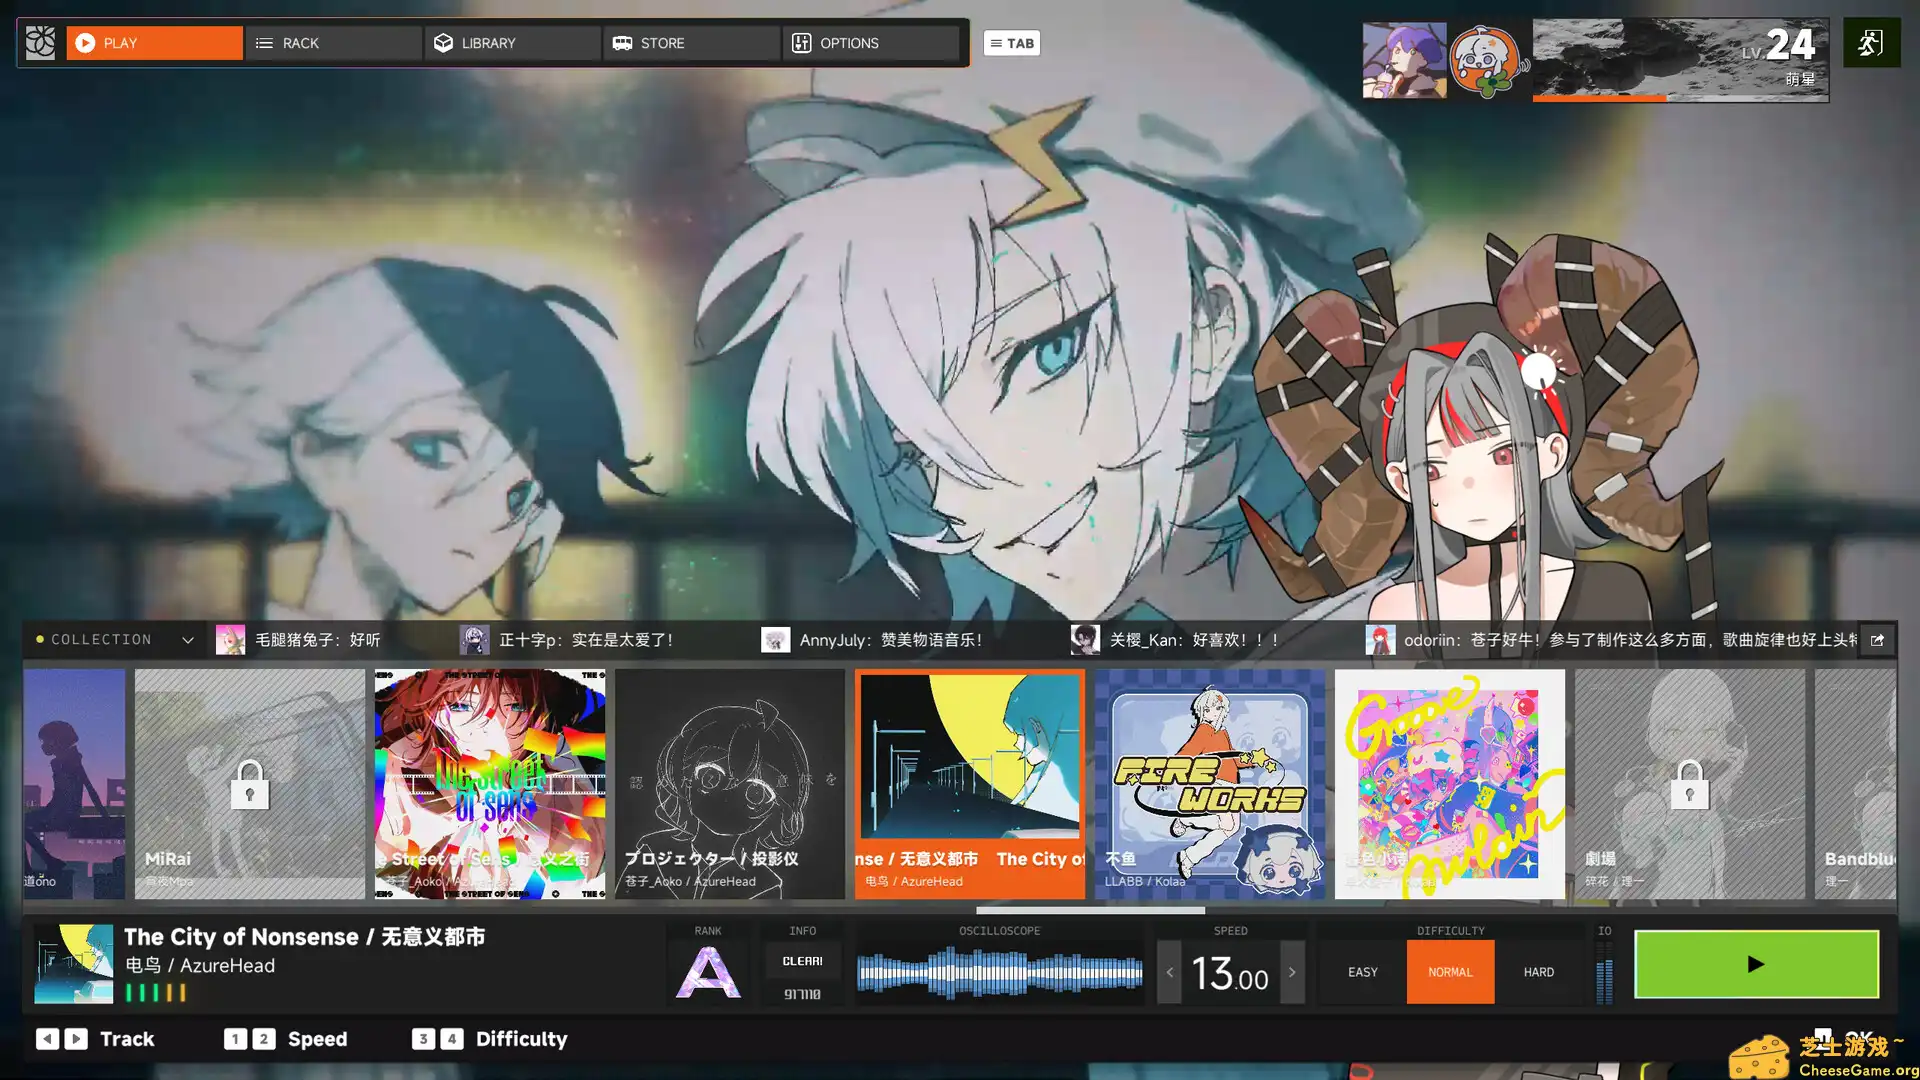This screenshot has width=1920, height=1080.
Task: Open the LIBRARY menu tab
Action: click(x=512, y=43)
